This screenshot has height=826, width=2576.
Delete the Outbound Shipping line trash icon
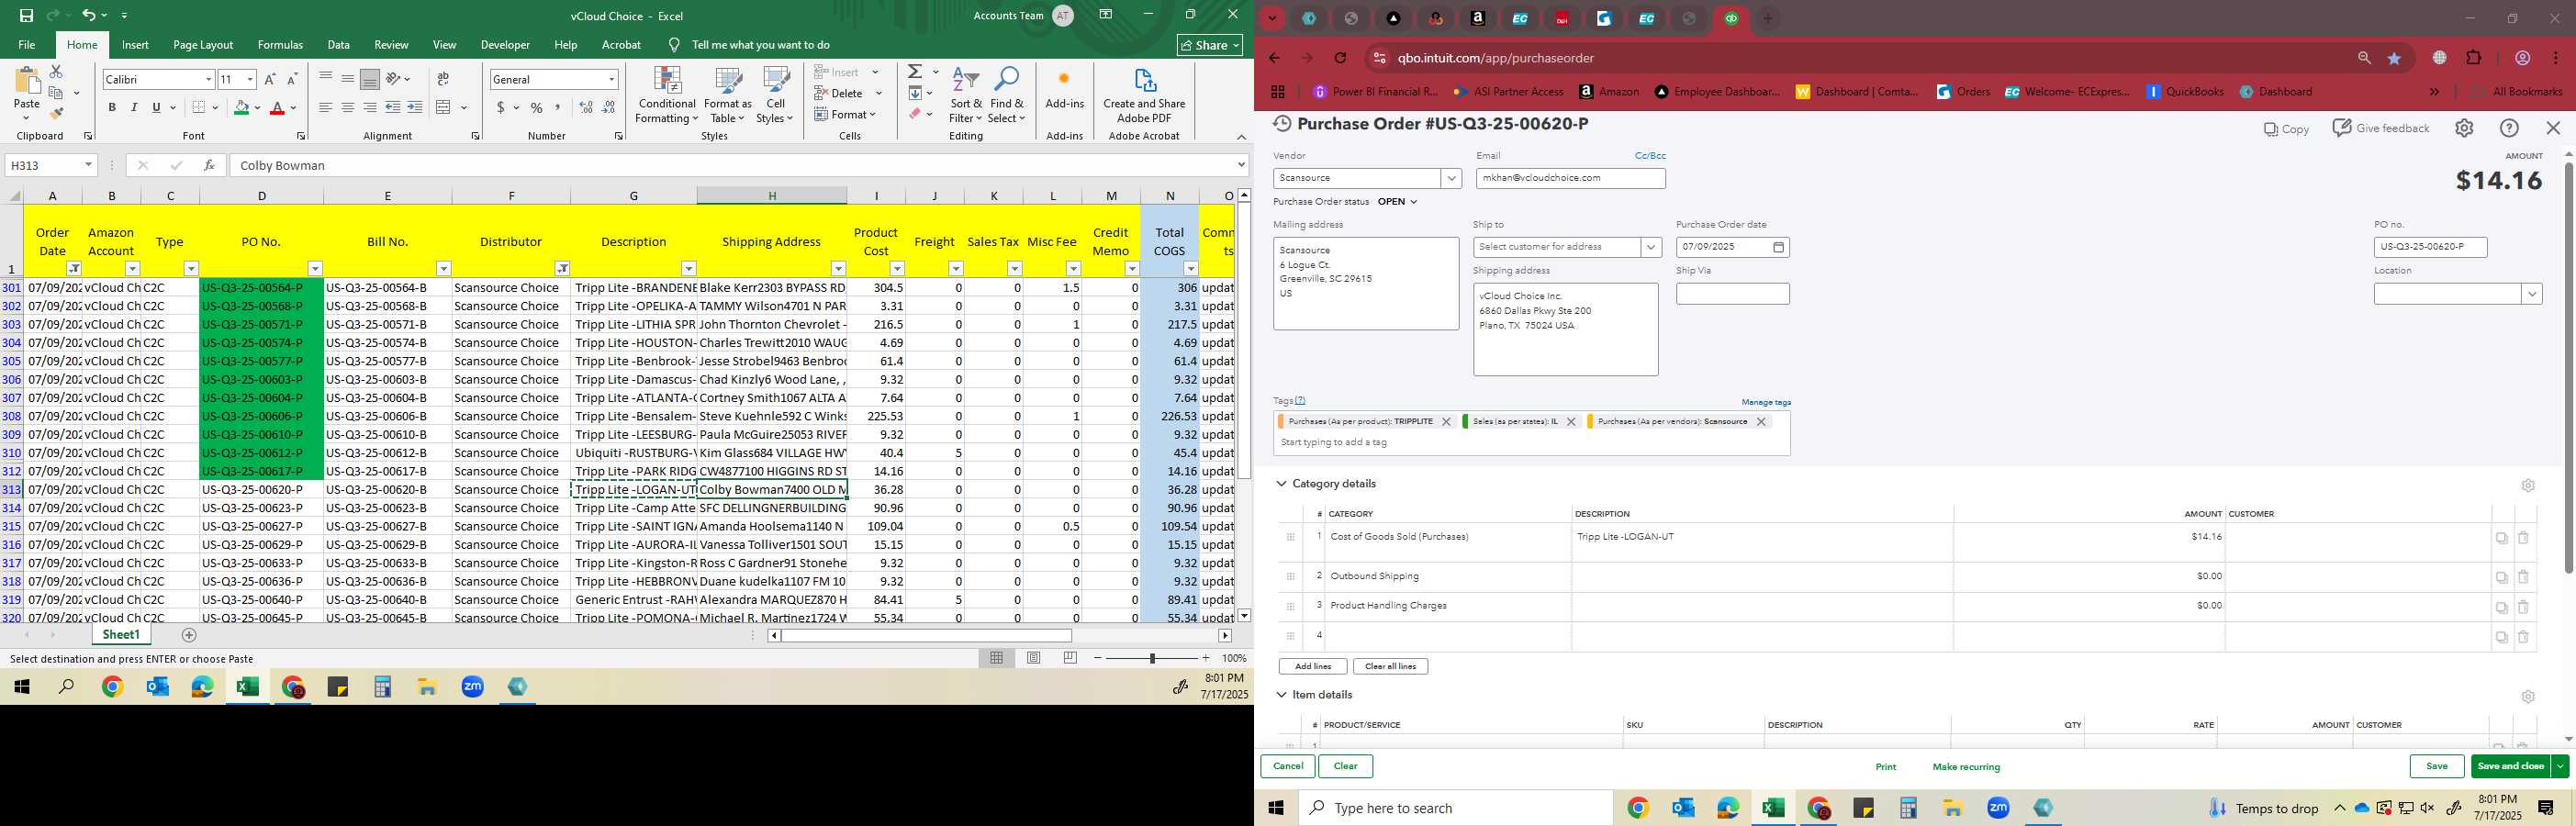click(2523, 577)
